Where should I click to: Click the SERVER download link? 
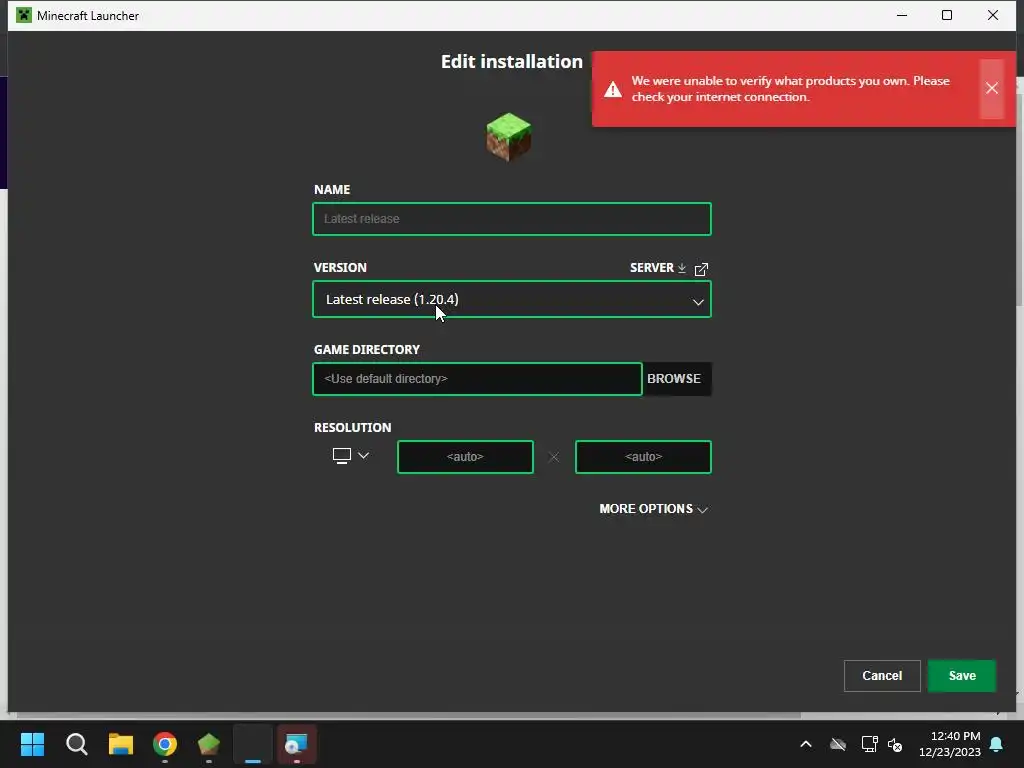[658, 268]
